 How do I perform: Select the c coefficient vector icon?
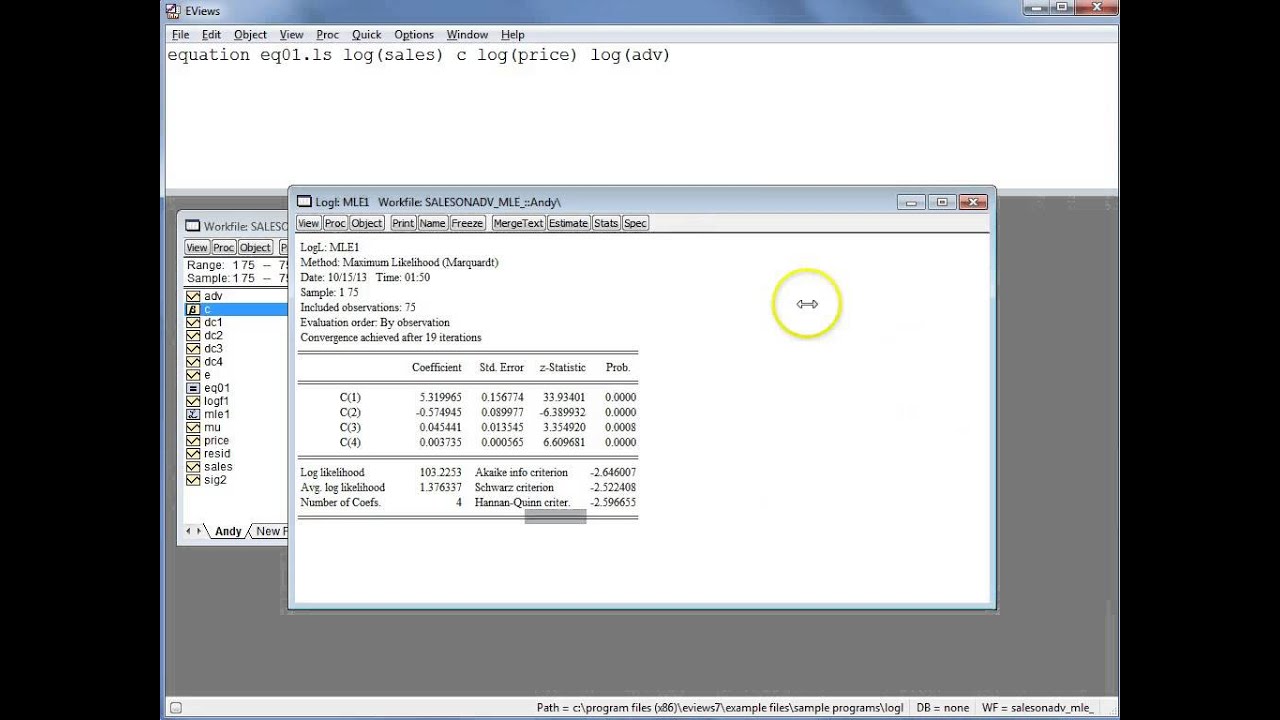[193, 310]
